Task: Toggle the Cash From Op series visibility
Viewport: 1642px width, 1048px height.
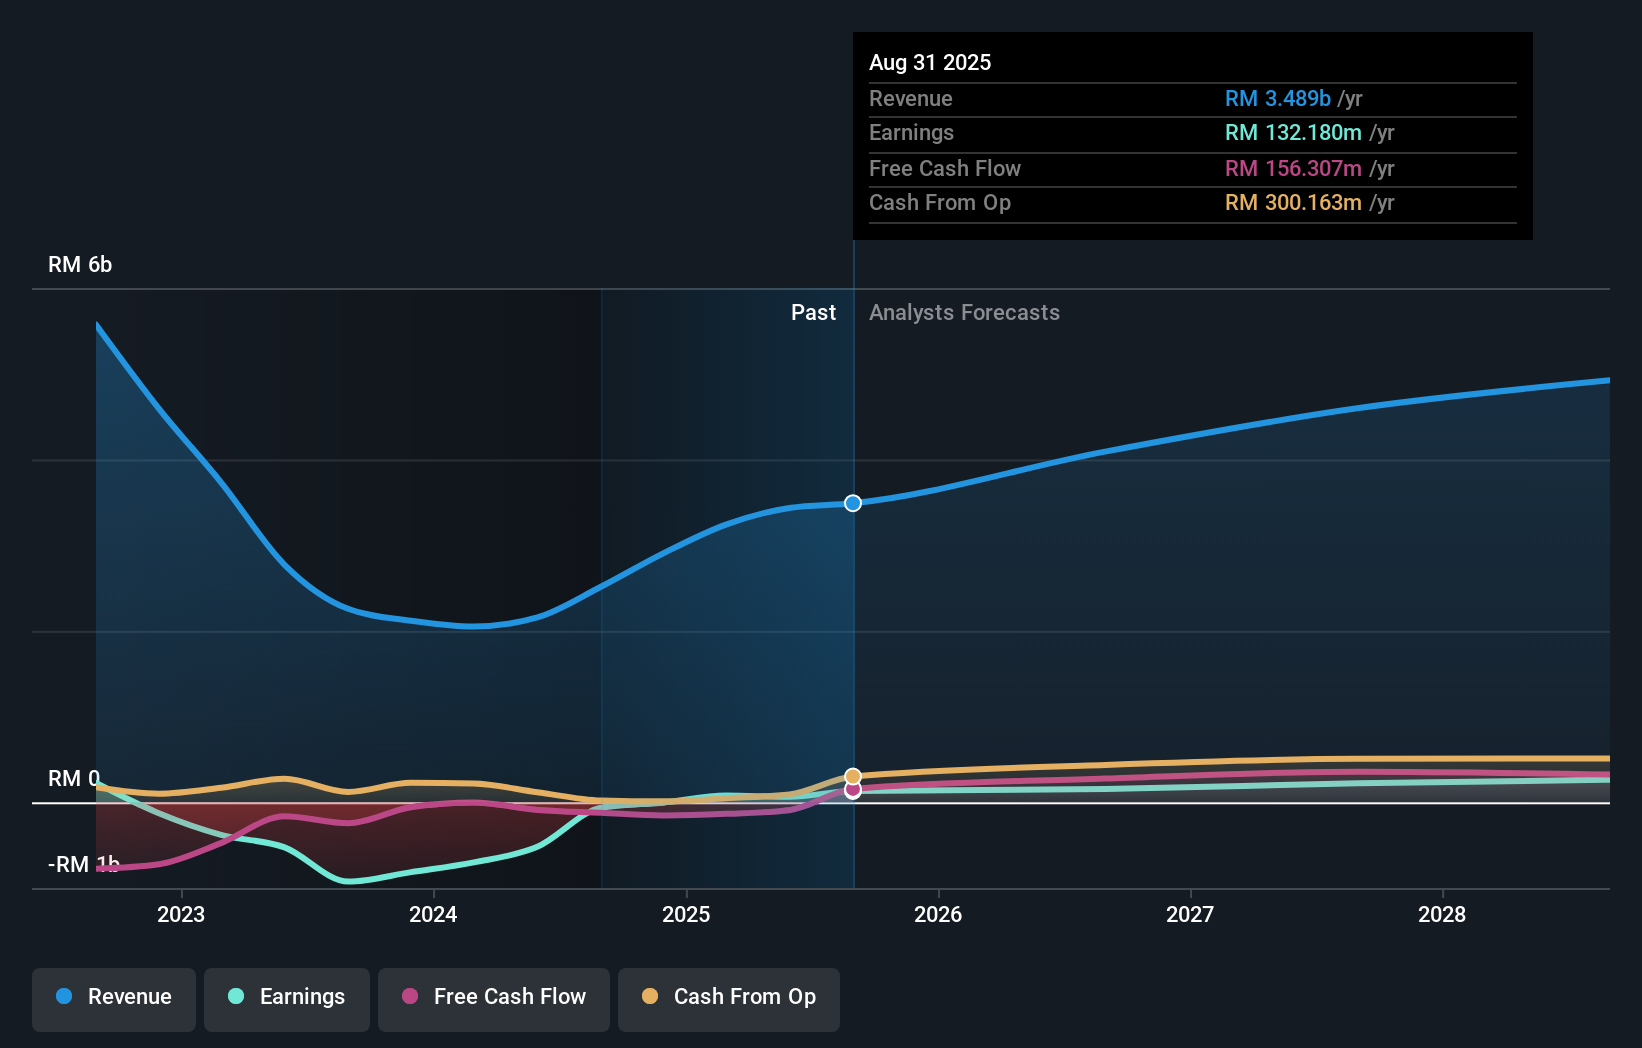Action: [x=728, y=999]
